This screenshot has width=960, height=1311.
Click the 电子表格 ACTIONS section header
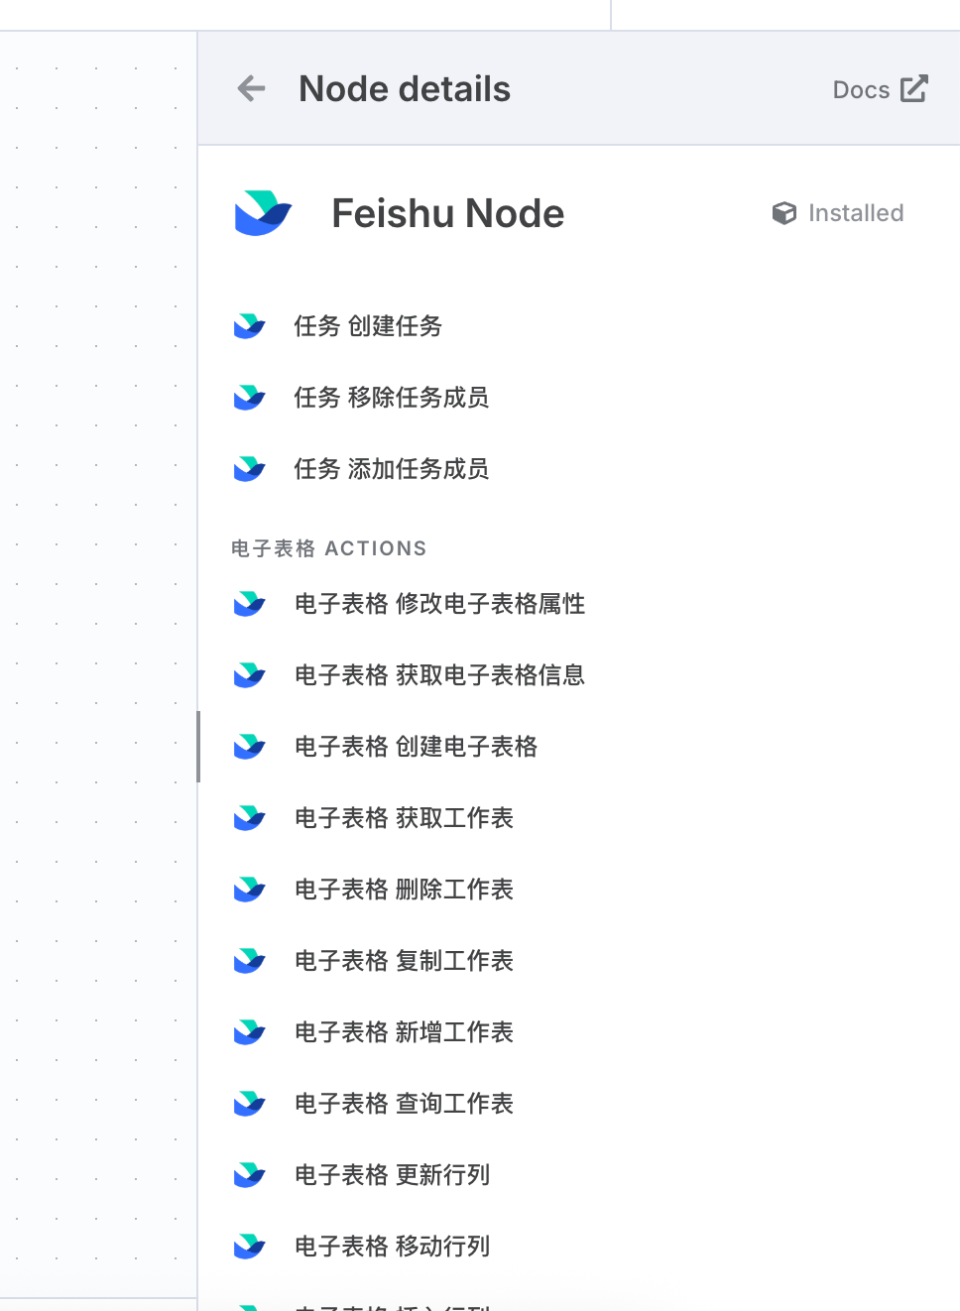pyautogui.click(x=329, y=548)
